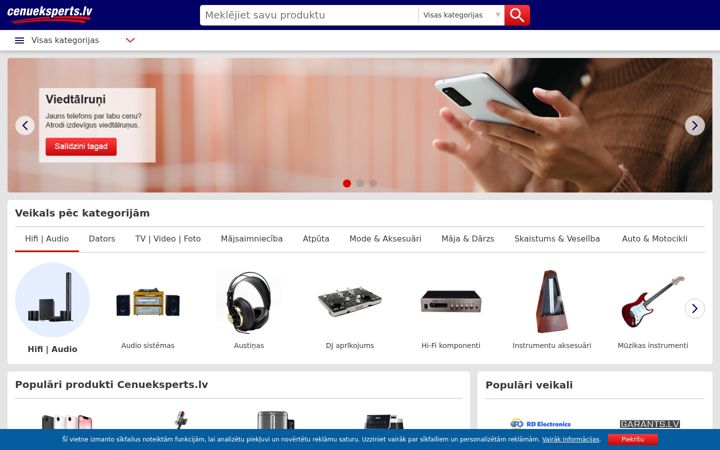Click the DJ aprīkojums label

[349, 346]
